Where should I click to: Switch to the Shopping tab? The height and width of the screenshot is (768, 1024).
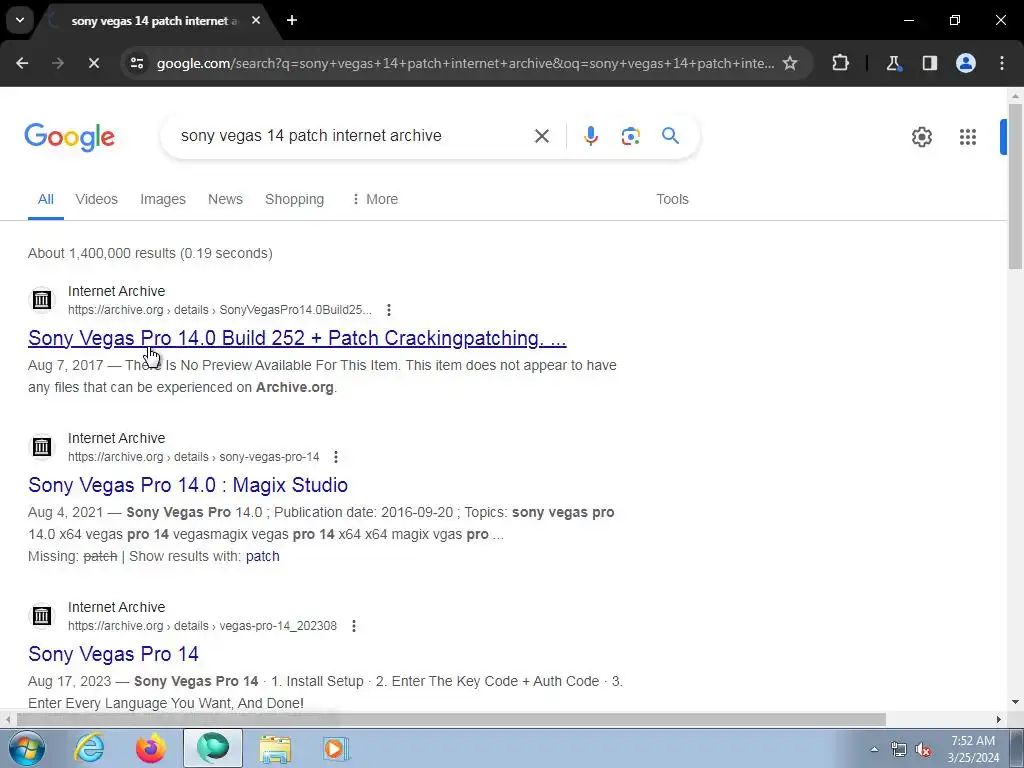(x=295, y=199)
